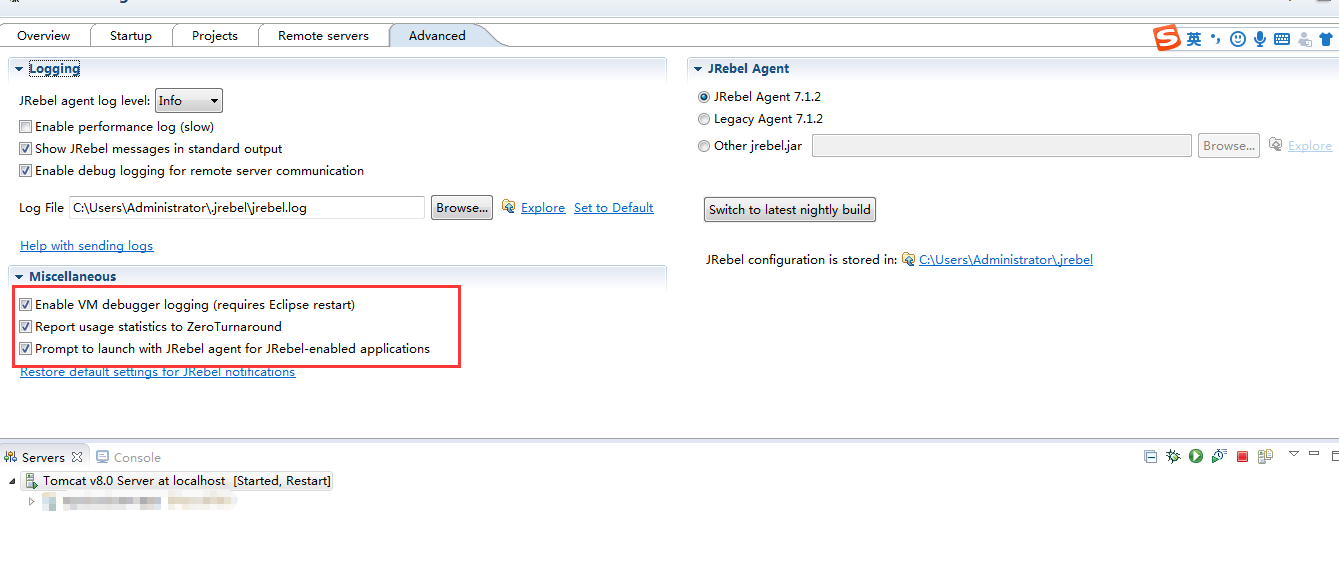This screenshot has height=579, width=1339.
Task: Select Legacy Agent 7.1.2 radio button
Action: click(704, 119)
